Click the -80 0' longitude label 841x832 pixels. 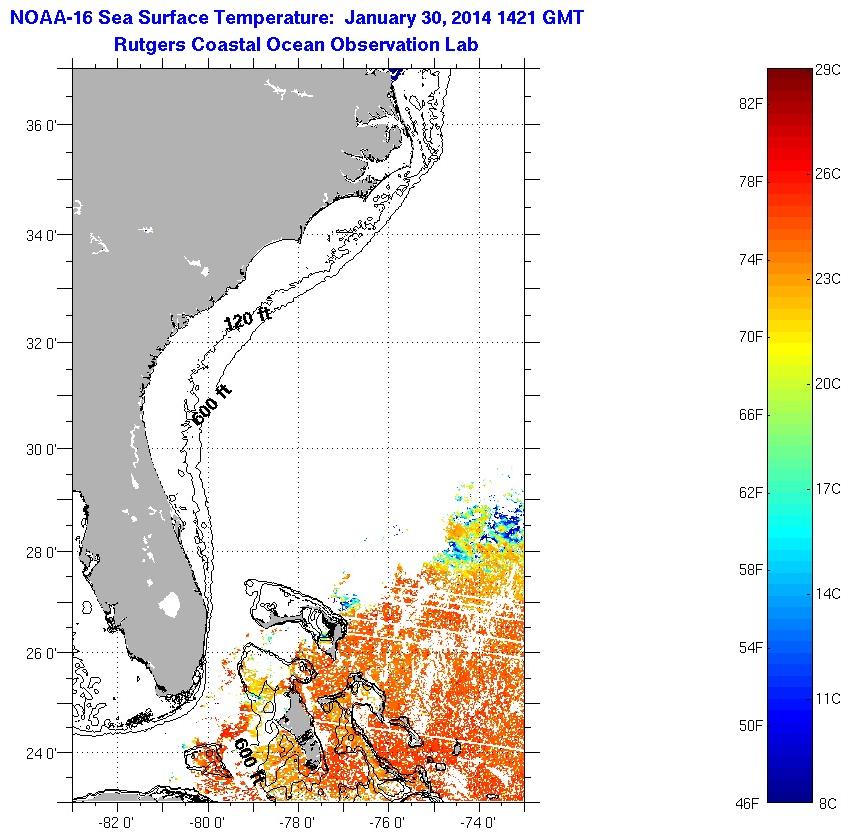point(207,822)
